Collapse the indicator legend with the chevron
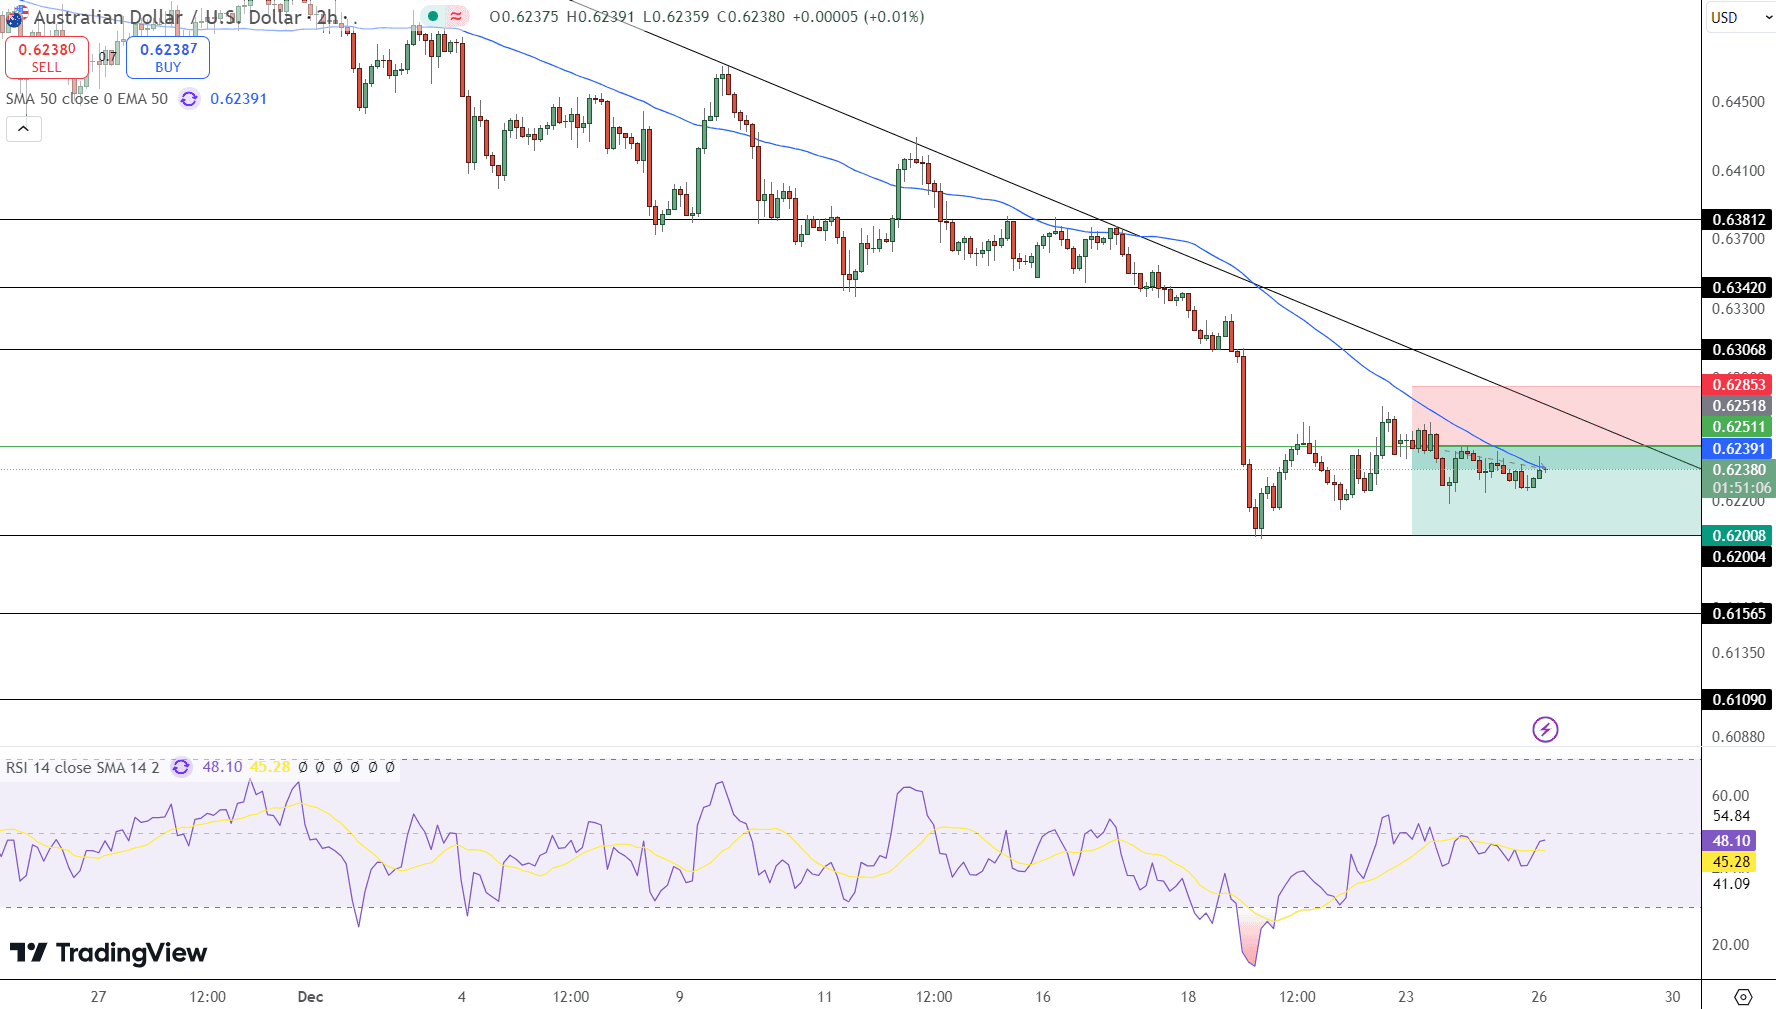 23,129
